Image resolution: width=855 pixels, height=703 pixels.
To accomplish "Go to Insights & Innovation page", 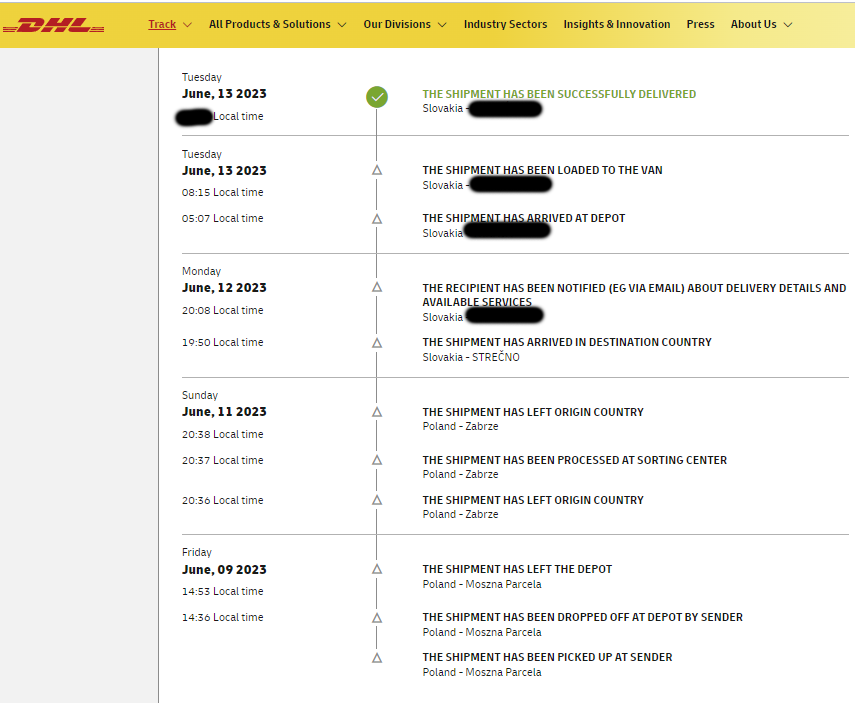I will 616,24.
